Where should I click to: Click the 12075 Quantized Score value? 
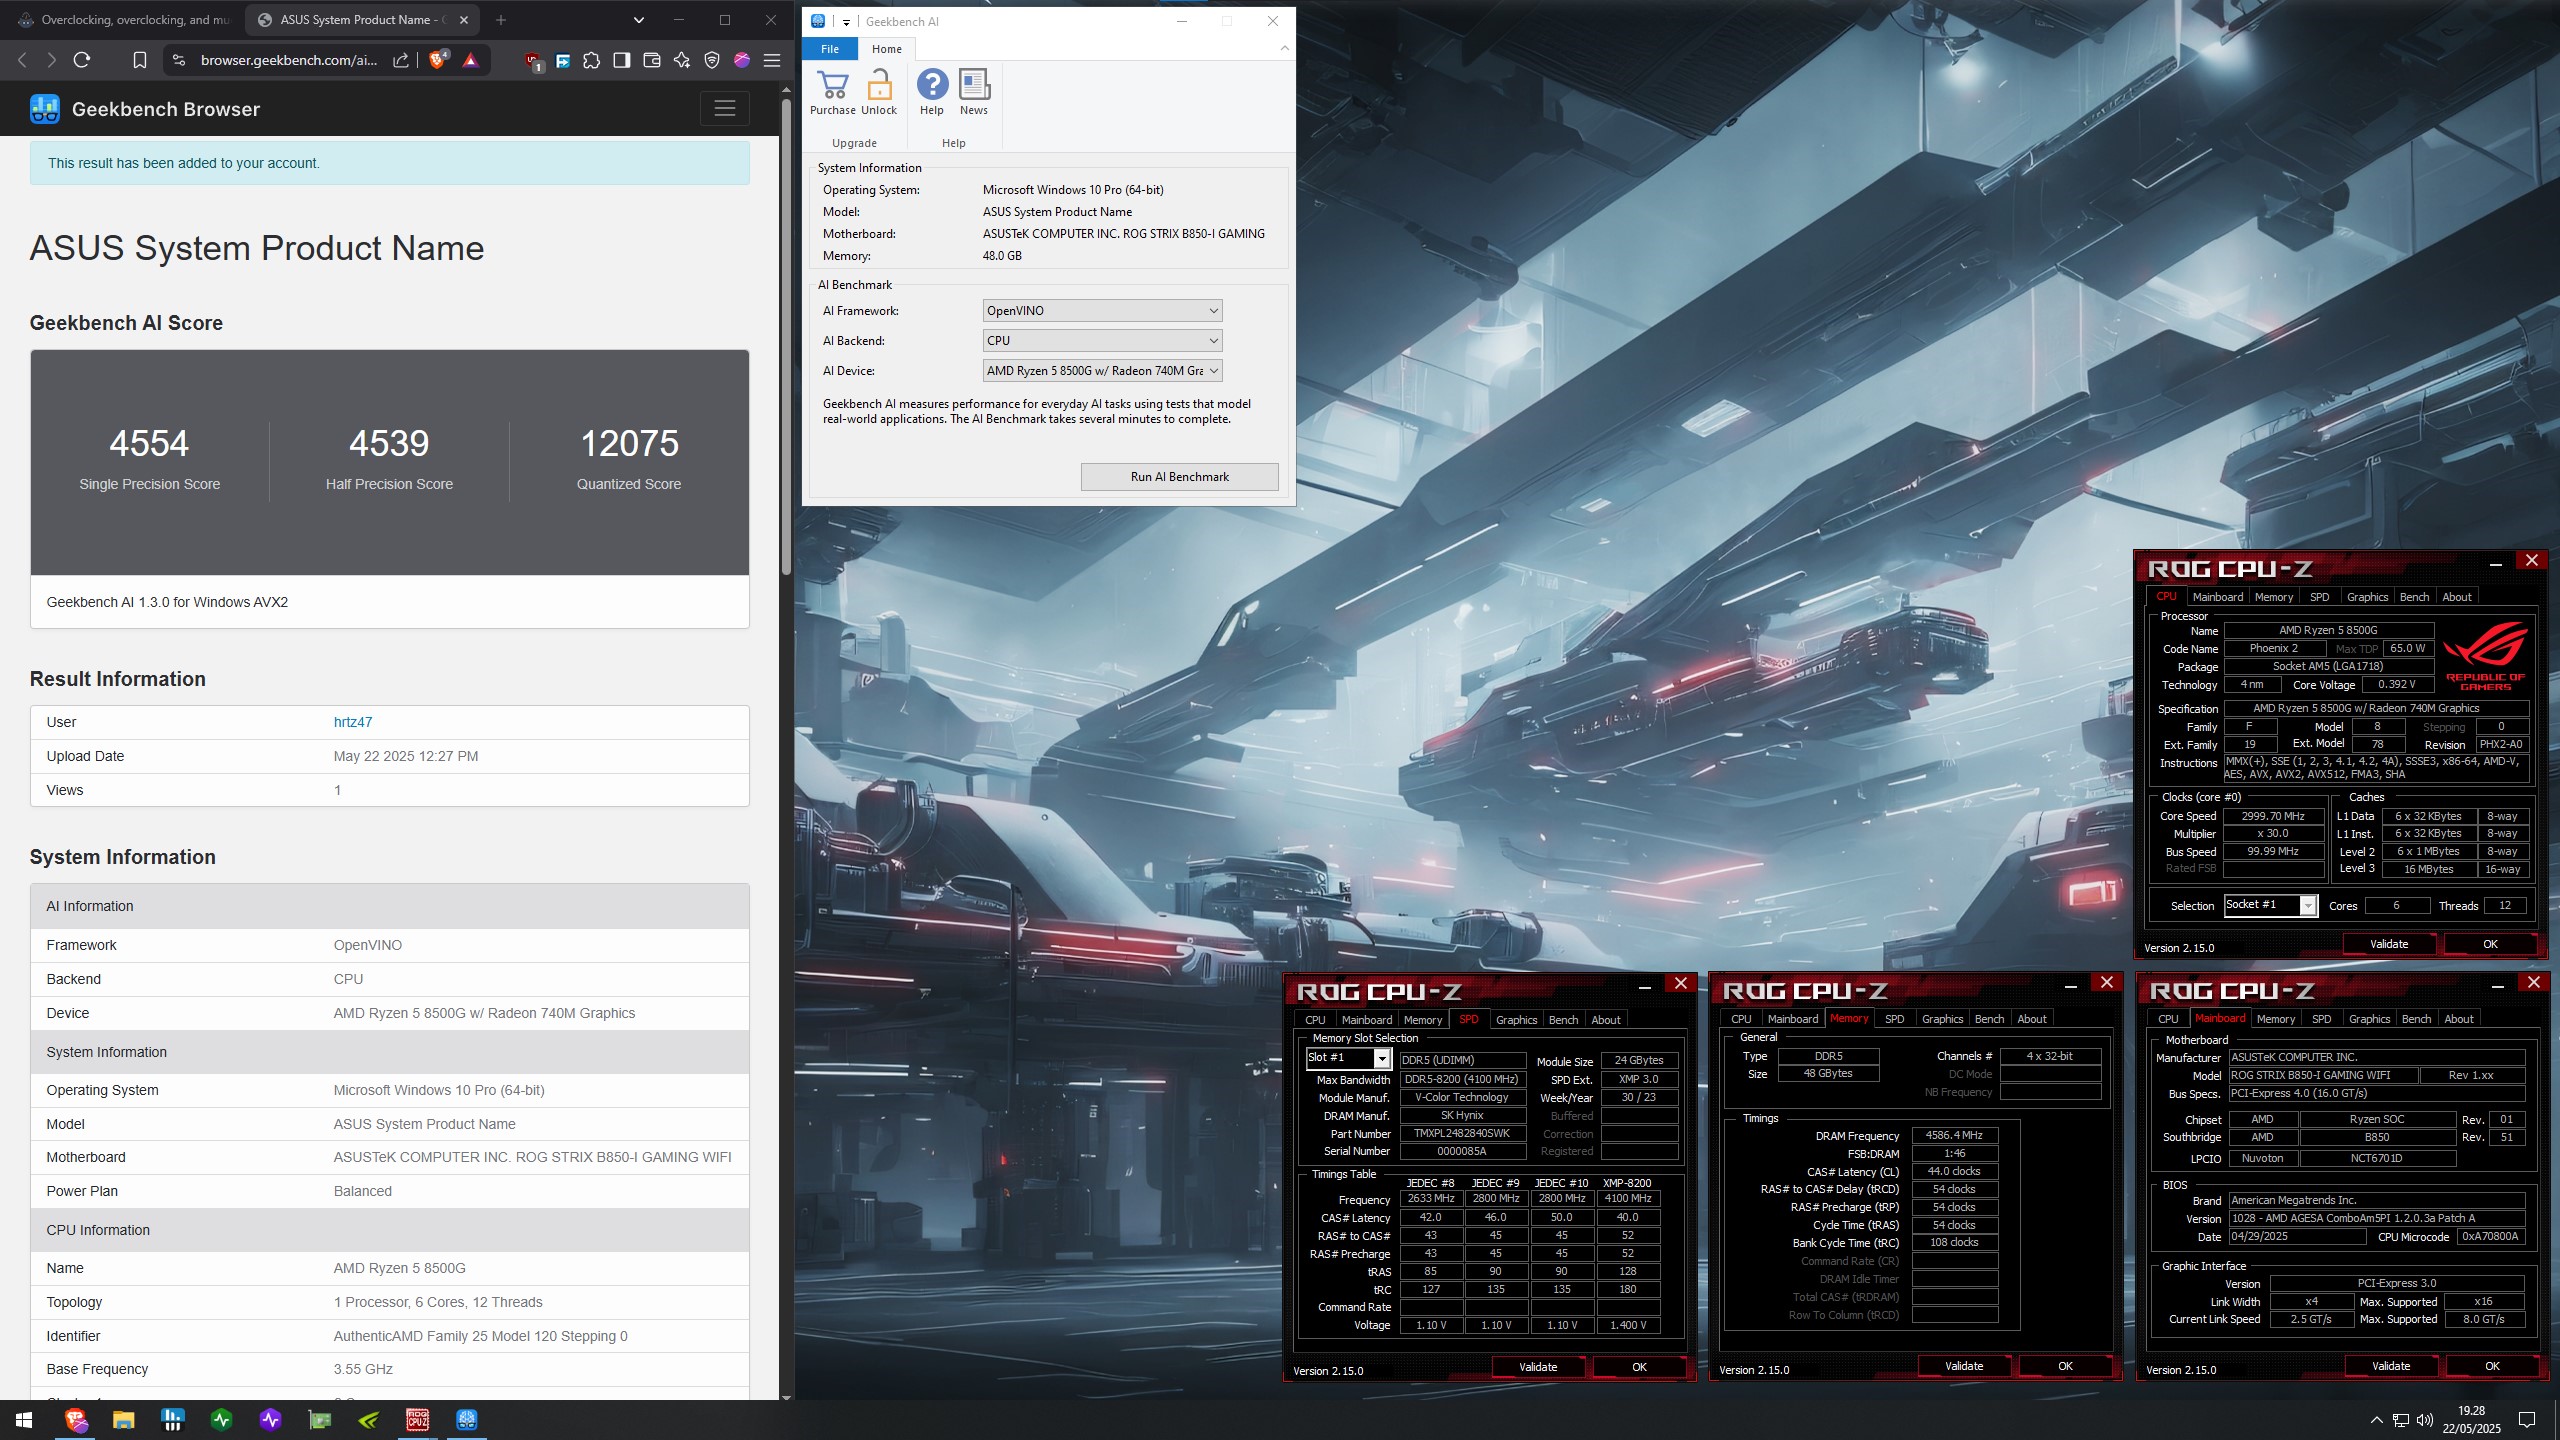point(629,443)
